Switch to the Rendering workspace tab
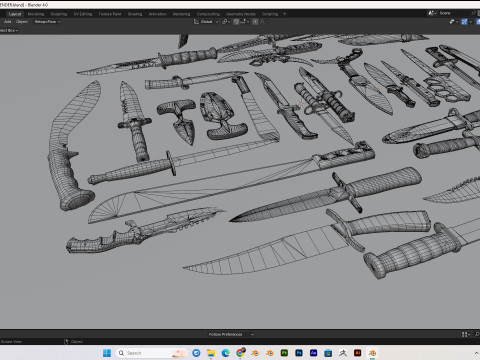This screenshot has width=480, height=360. coord(181,14)
